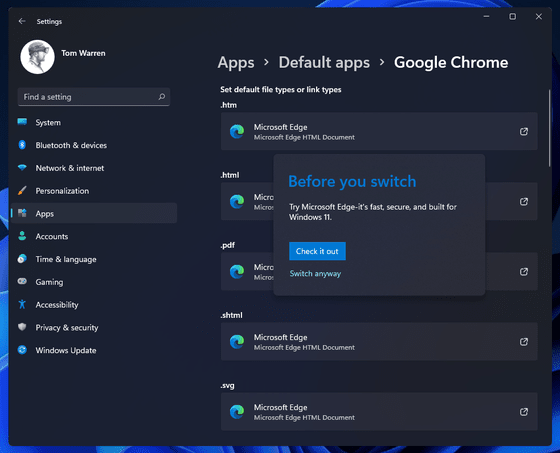The image size is (560, 453).
Task: Click the Edge logo in .svg row
Action: 237,412
